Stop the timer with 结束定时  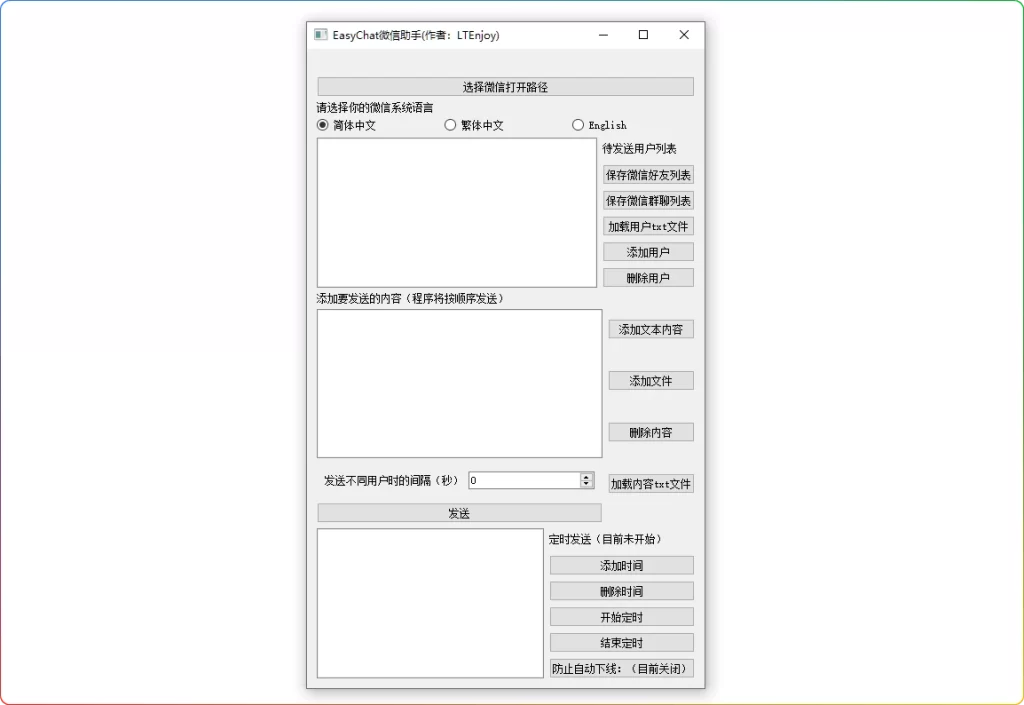coord(622,643)
